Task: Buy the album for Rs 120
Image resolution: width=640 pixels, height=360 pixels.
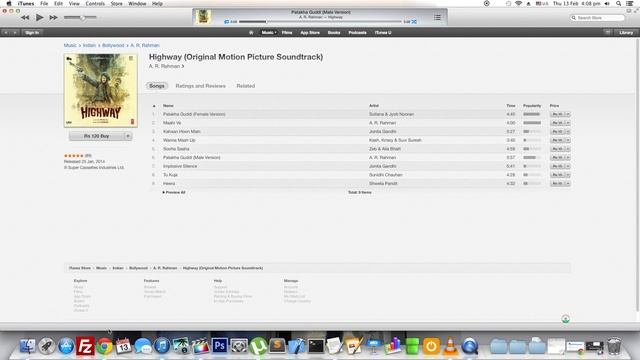Action: coord(96,136)
